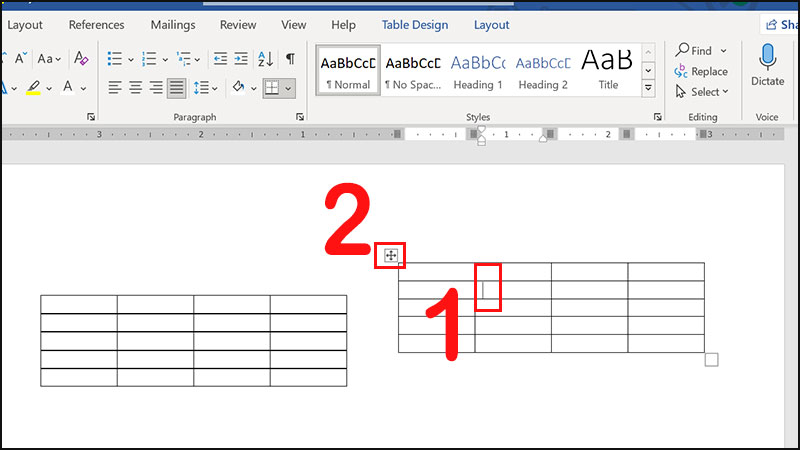Click the Numbering list icon

[150, 59]
